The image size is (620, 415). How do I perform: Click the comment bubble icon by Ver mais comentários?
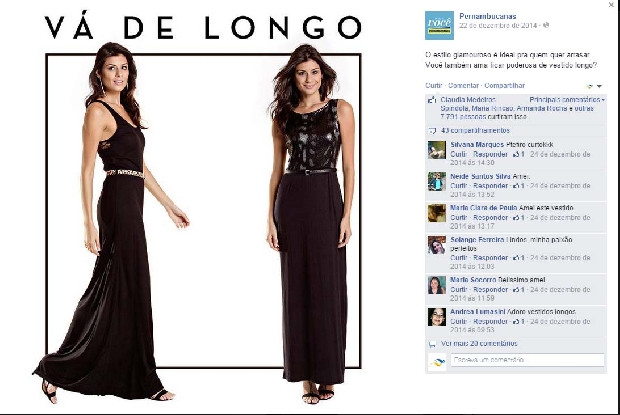pyautogui.click(x=433, y=344)
